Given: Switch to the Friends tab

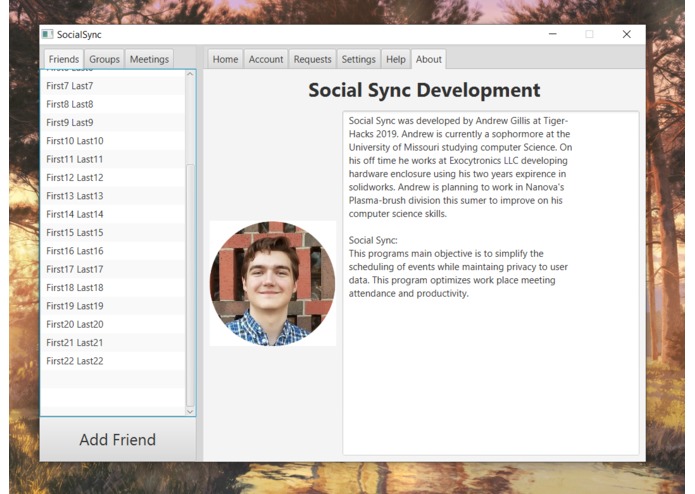Looking at the screenshot, I should [64, 59].
